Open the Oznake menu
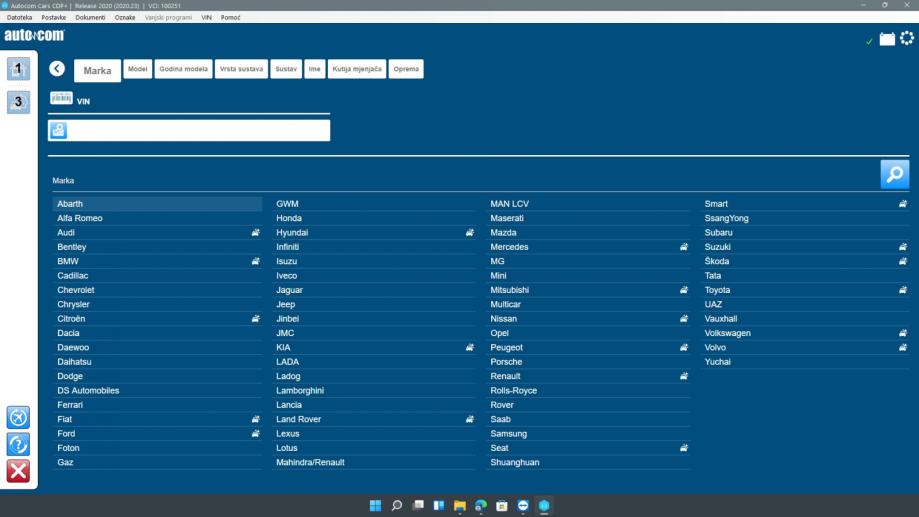Image resolution: width=919 pixels, height=517 pixels. pyautogui.click(x=125, y=18)
